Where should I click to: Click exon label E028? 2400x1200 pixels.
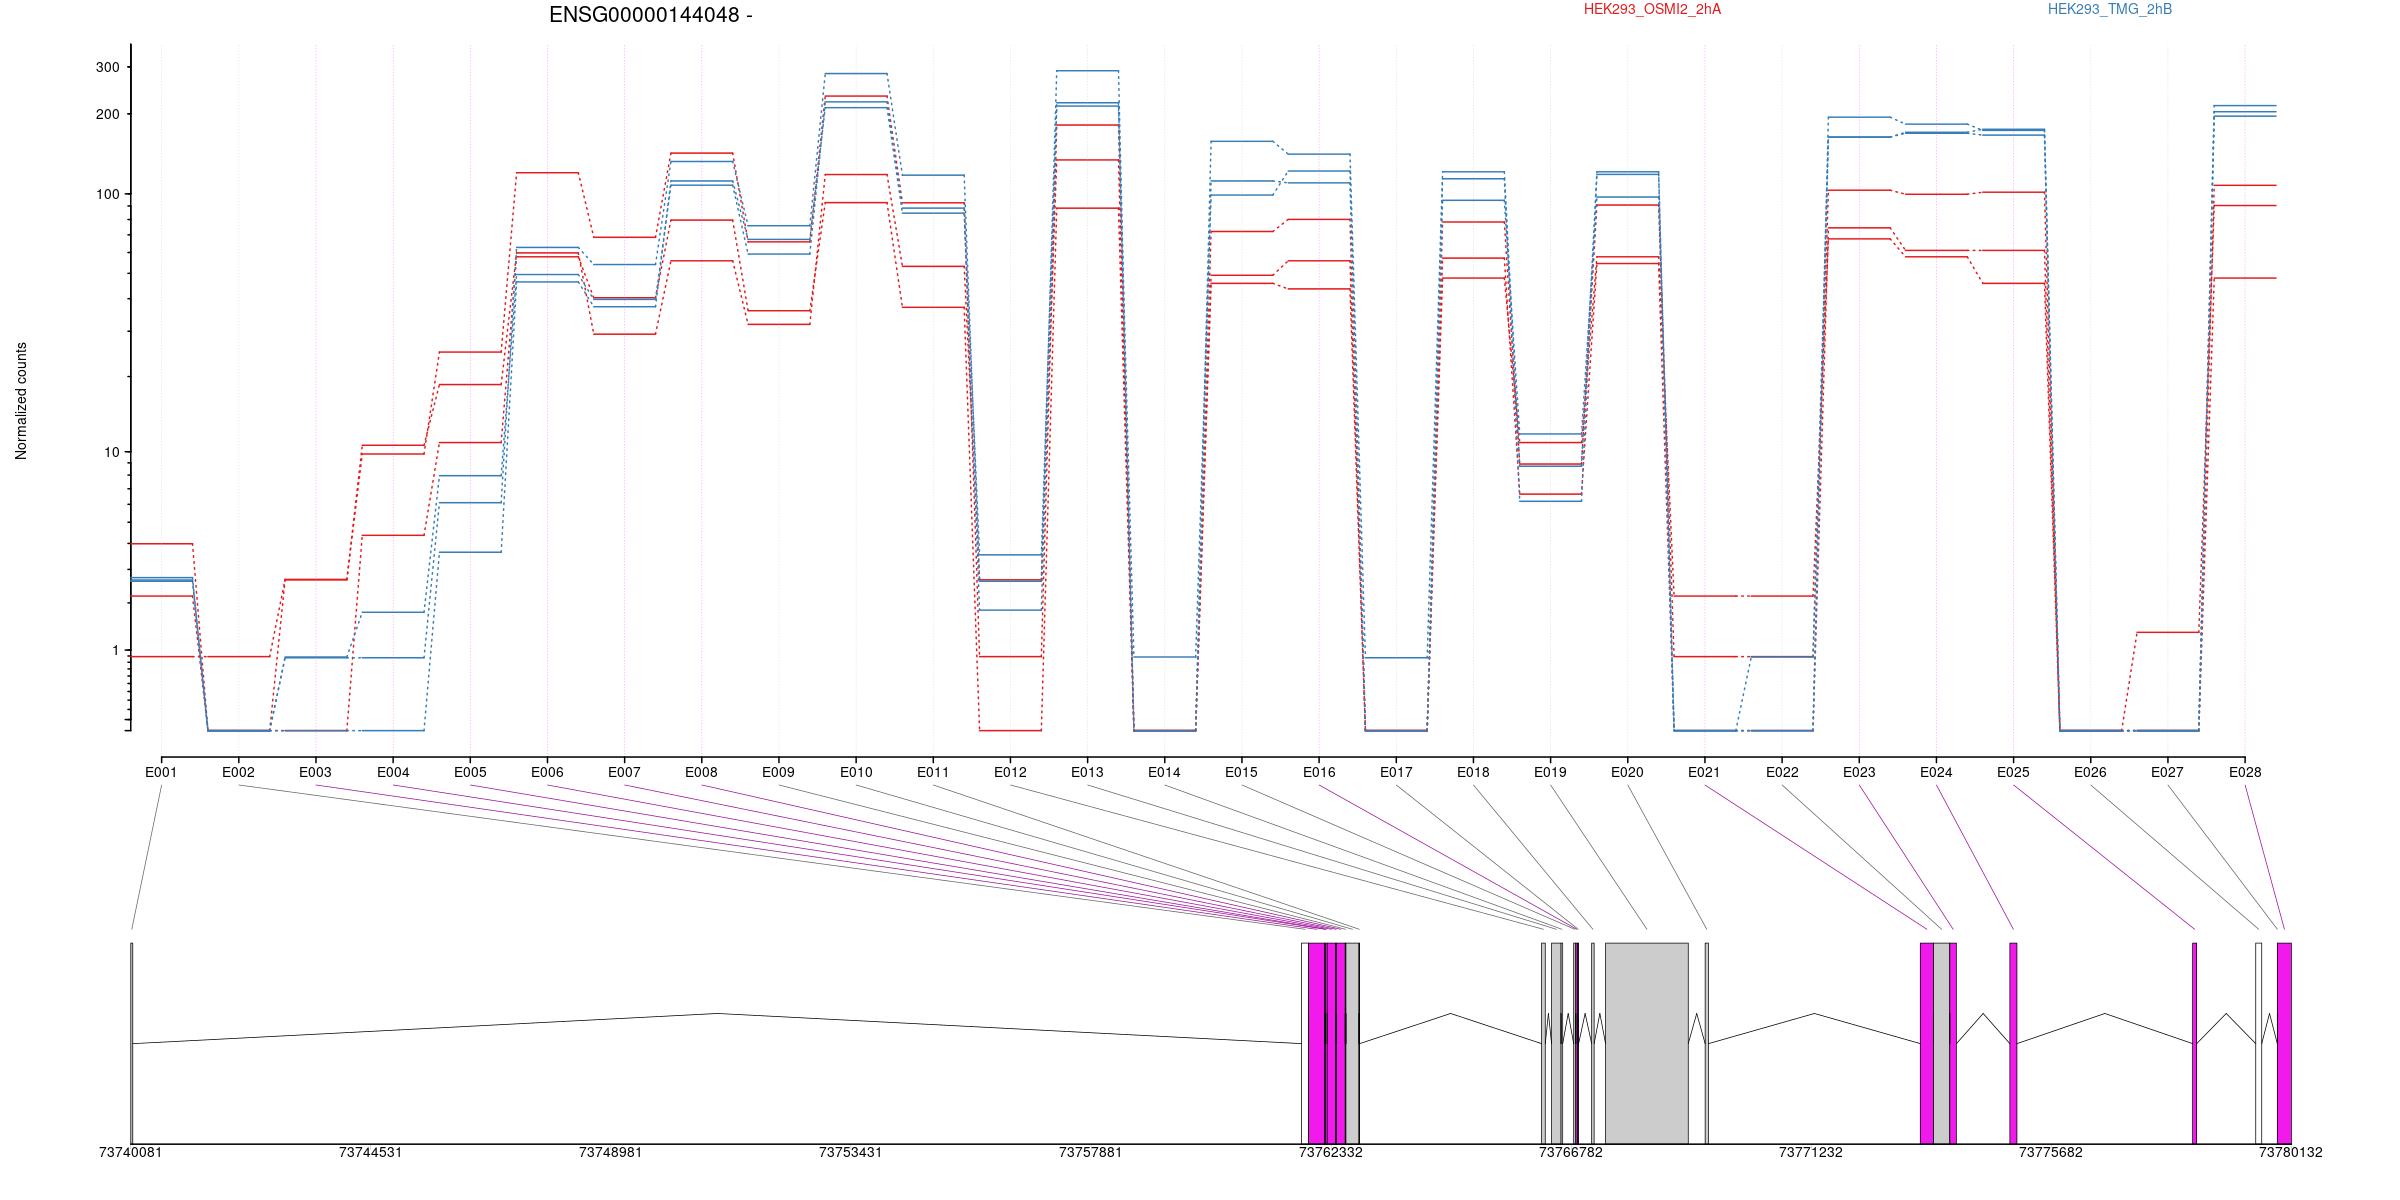click(x=2245, y=772)
